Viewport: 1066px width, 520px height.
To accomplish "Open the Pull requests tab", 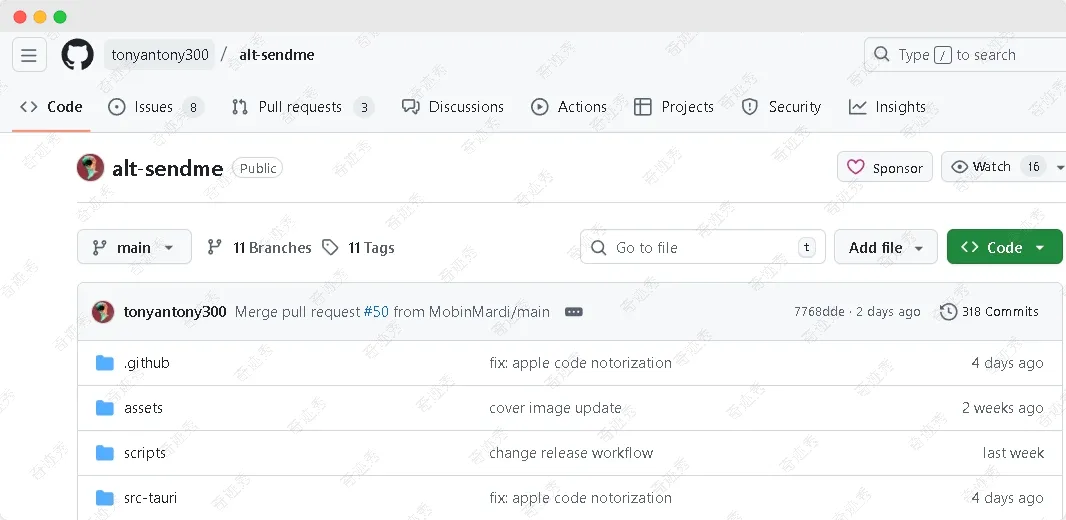I will 300,107.
